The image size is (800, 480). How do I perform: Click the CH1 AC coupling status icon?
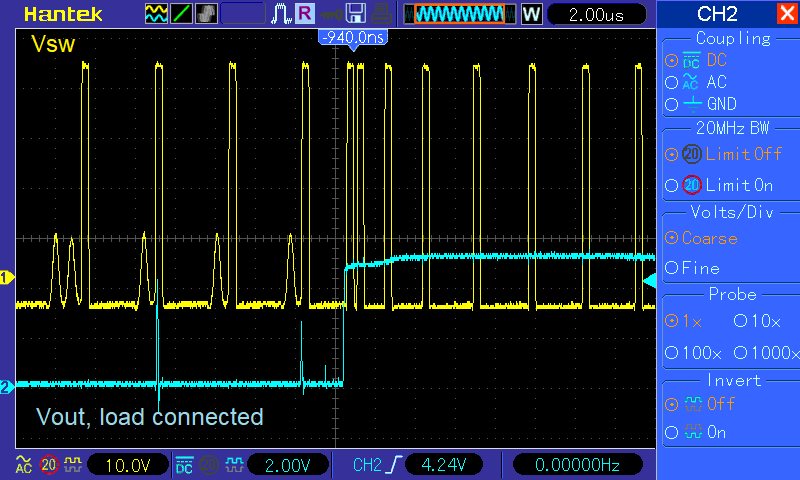point(23,465)
